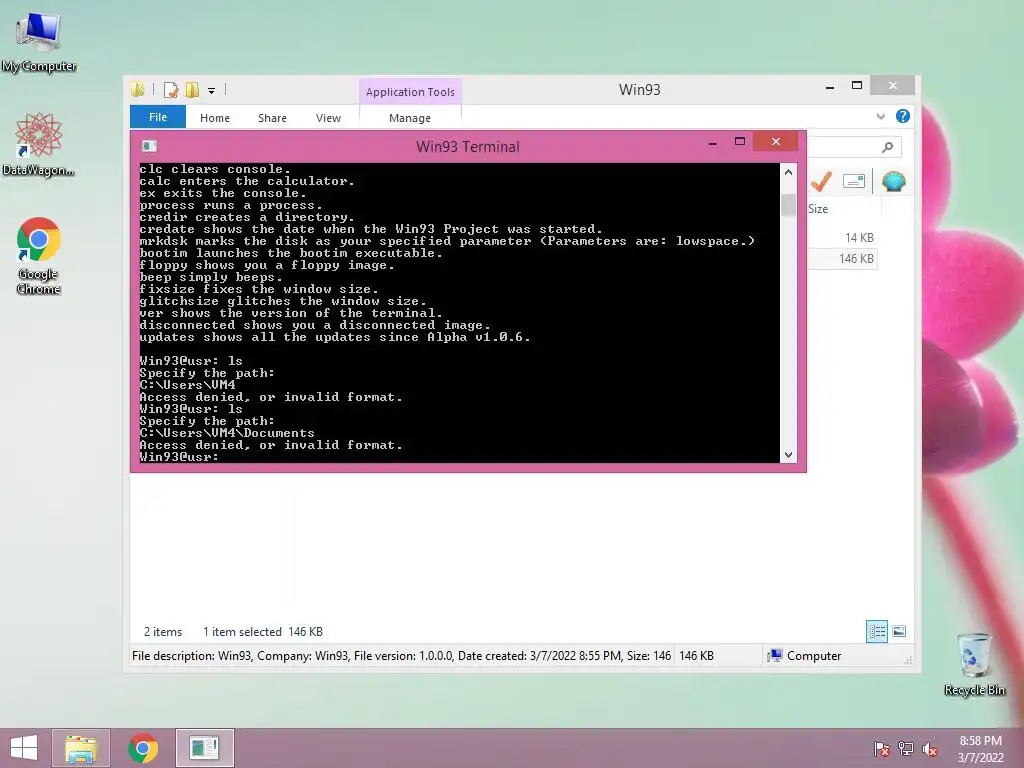Switch to the View ribbon tab
This screenshot has width=1024, height=768.
(x=328, y=118)
